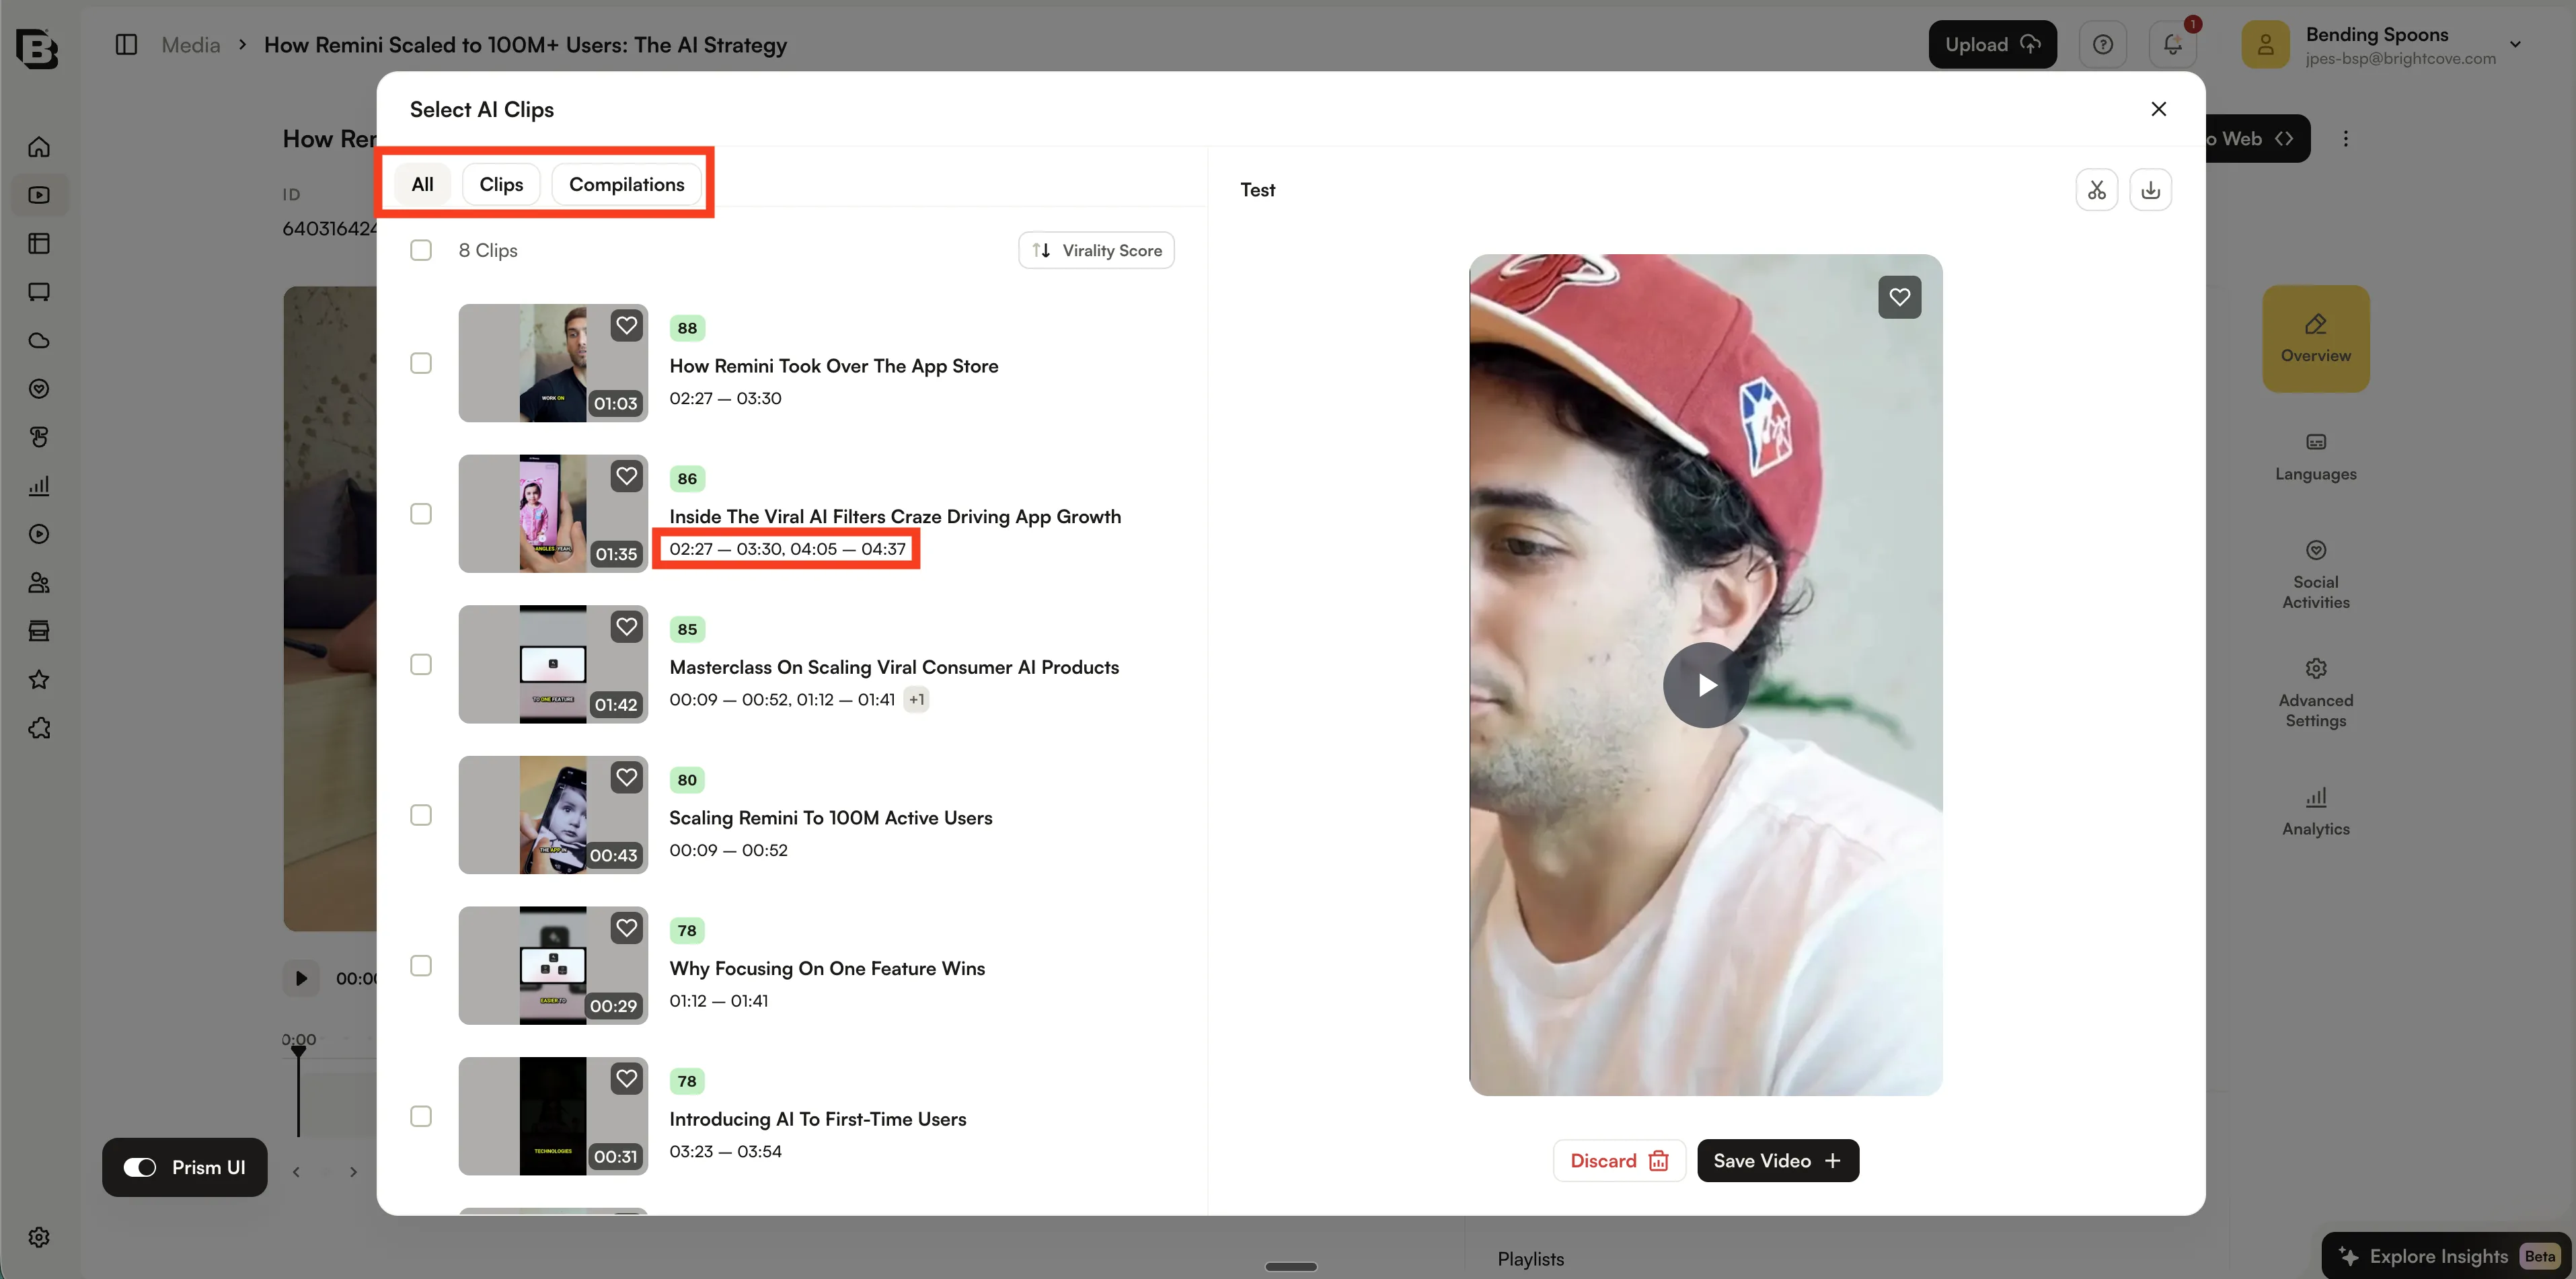Switch to the Clips tab
The width and height of the screenshot is (2576, 1279).
(x=501, y=184)
